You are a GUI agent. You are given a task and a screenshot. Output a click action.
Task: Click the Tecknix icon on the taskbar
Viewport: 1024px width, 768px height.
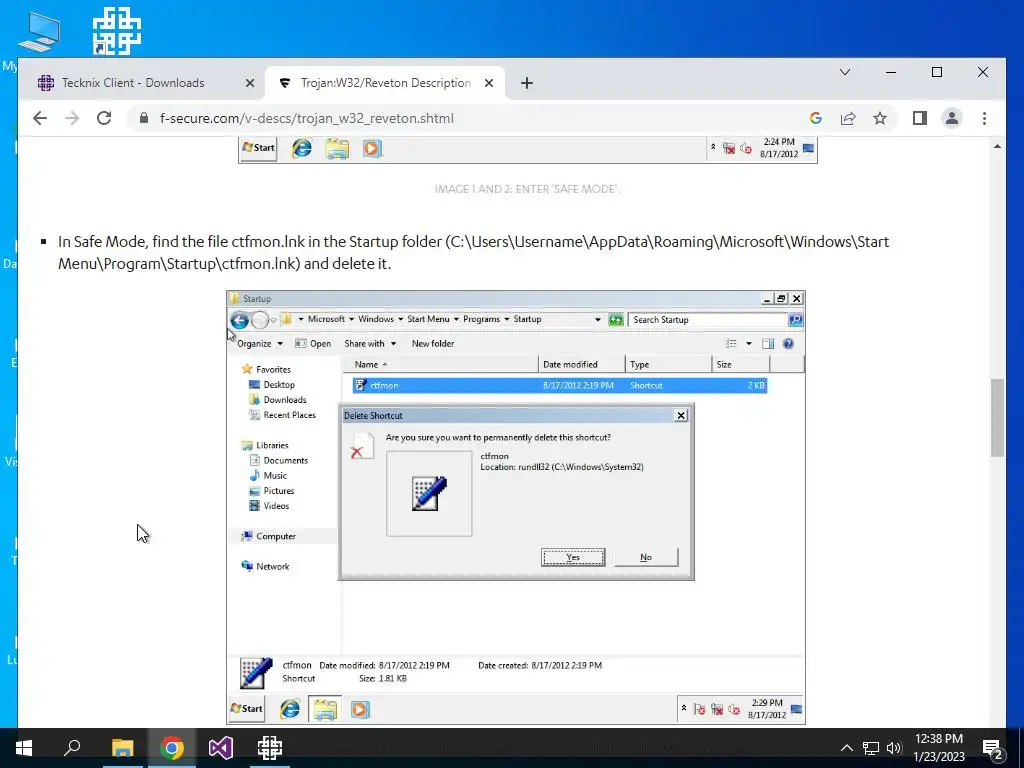(269, 748)
